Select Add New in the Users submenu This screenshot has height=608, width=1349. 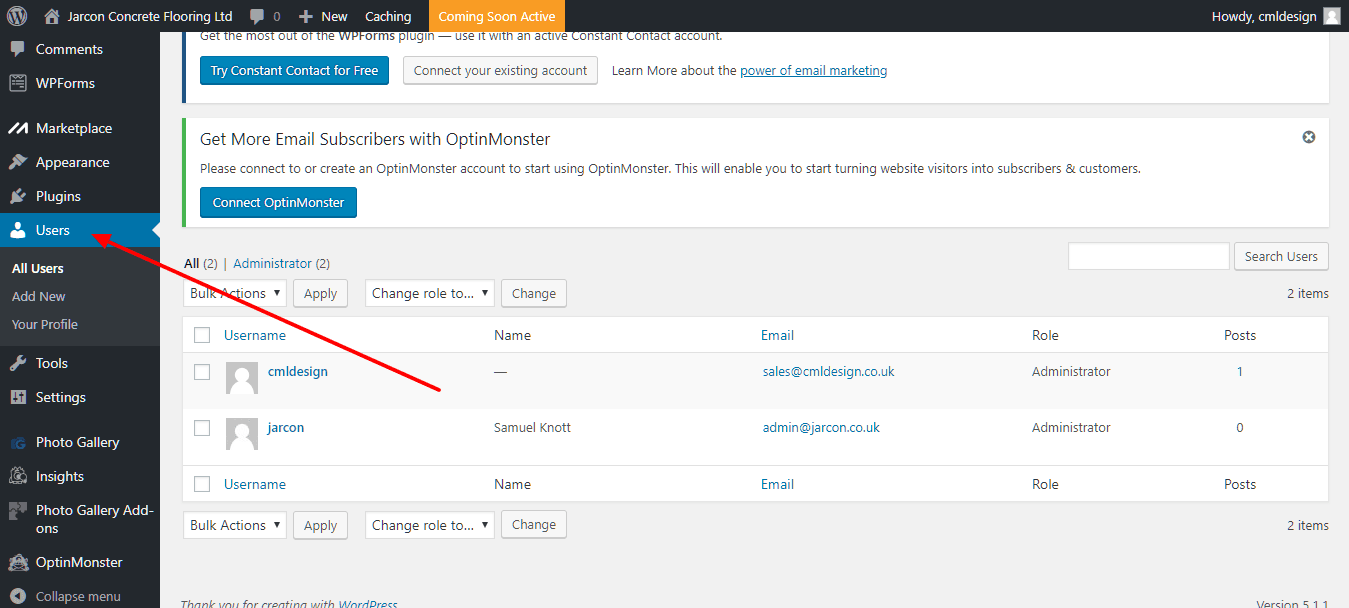pos(39,296)
